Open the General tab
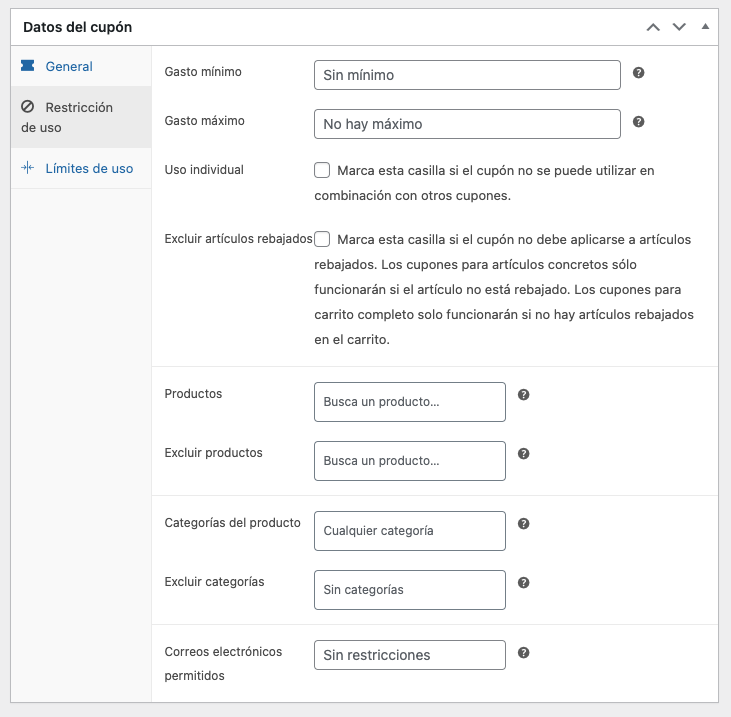This screenshot has height=717, width=731. click(x=68, y=67)
